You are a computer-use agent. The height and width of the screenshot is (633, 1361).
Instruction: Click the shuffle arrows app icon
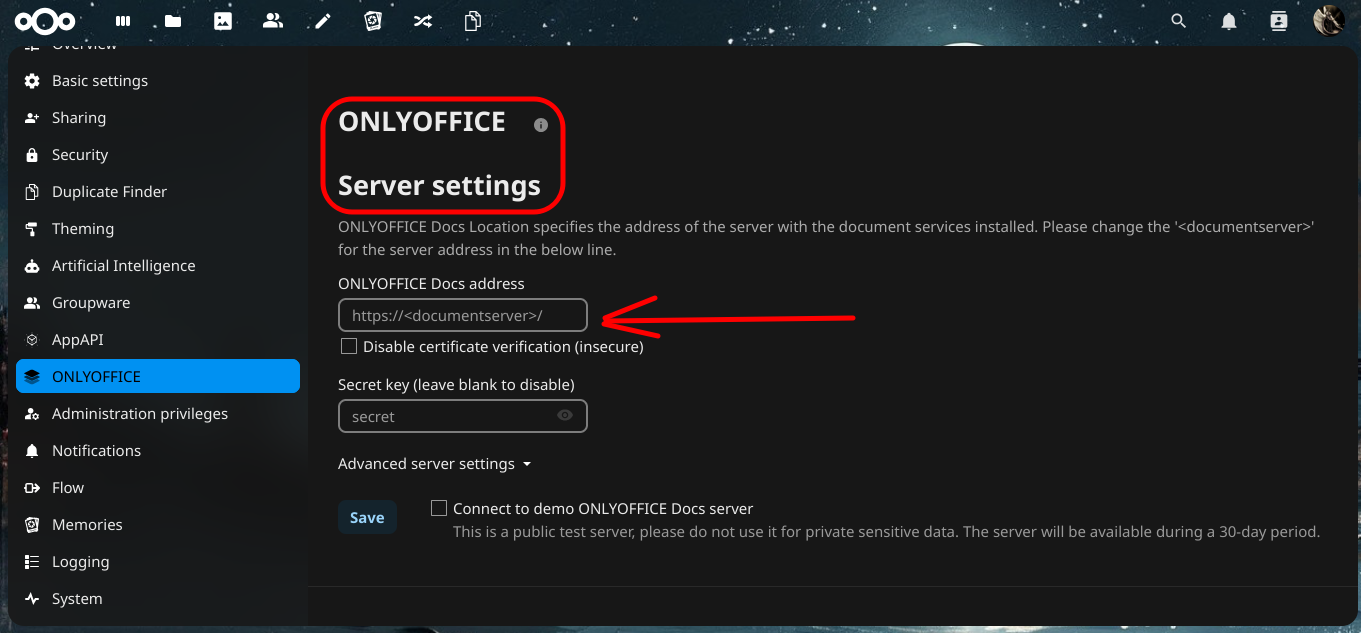point(423,21)
